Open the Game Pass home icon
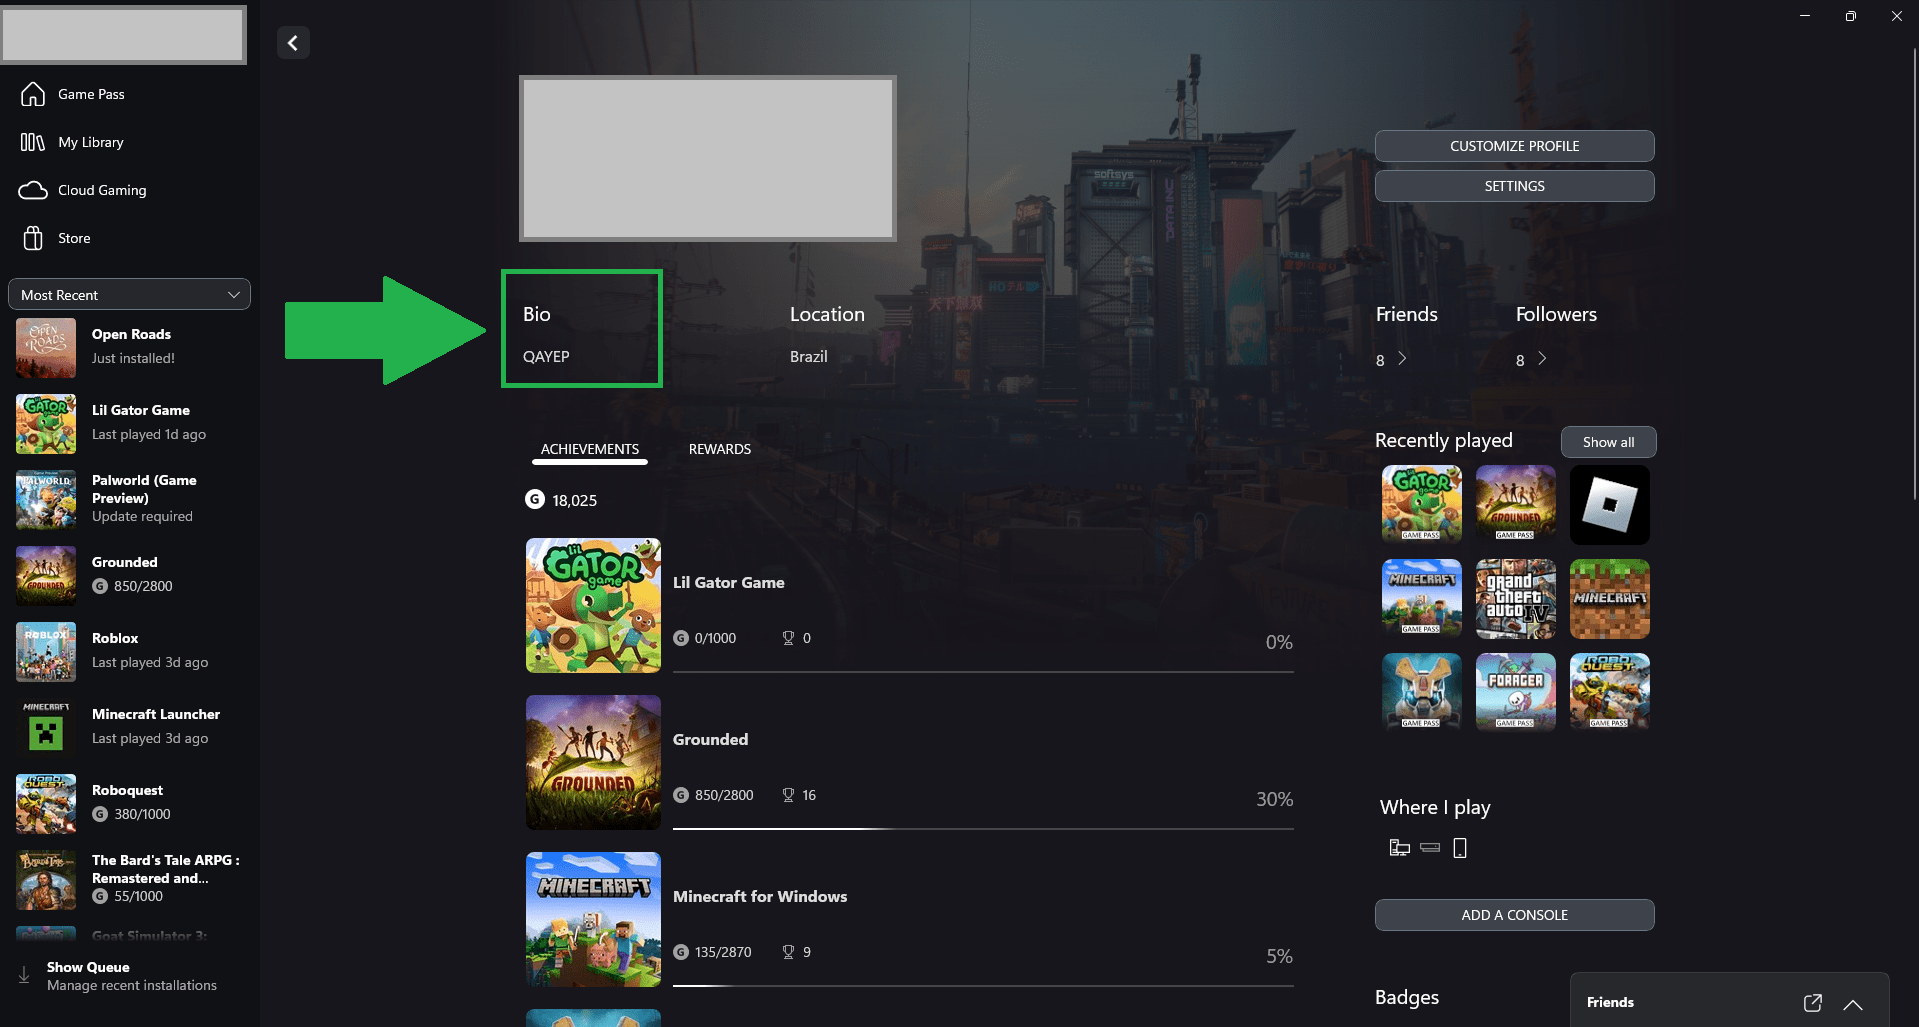 click(33, 94)
